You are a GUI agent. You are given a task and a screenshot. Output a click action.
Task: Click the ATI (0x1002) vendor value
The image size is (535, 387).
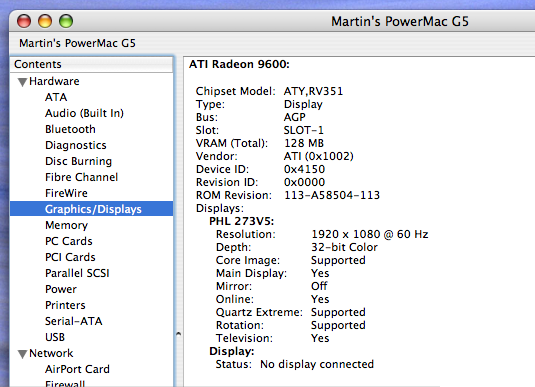coord(319,156)
